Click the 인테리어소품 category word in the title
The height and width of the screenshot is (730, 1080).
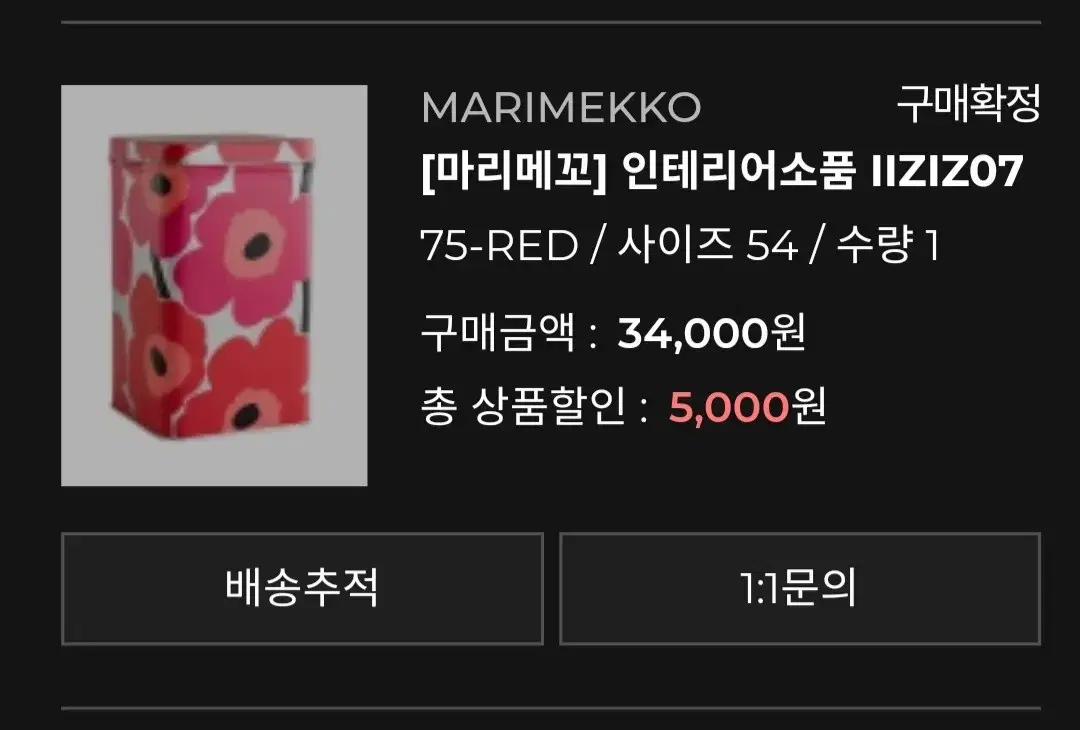click(737, 171)
